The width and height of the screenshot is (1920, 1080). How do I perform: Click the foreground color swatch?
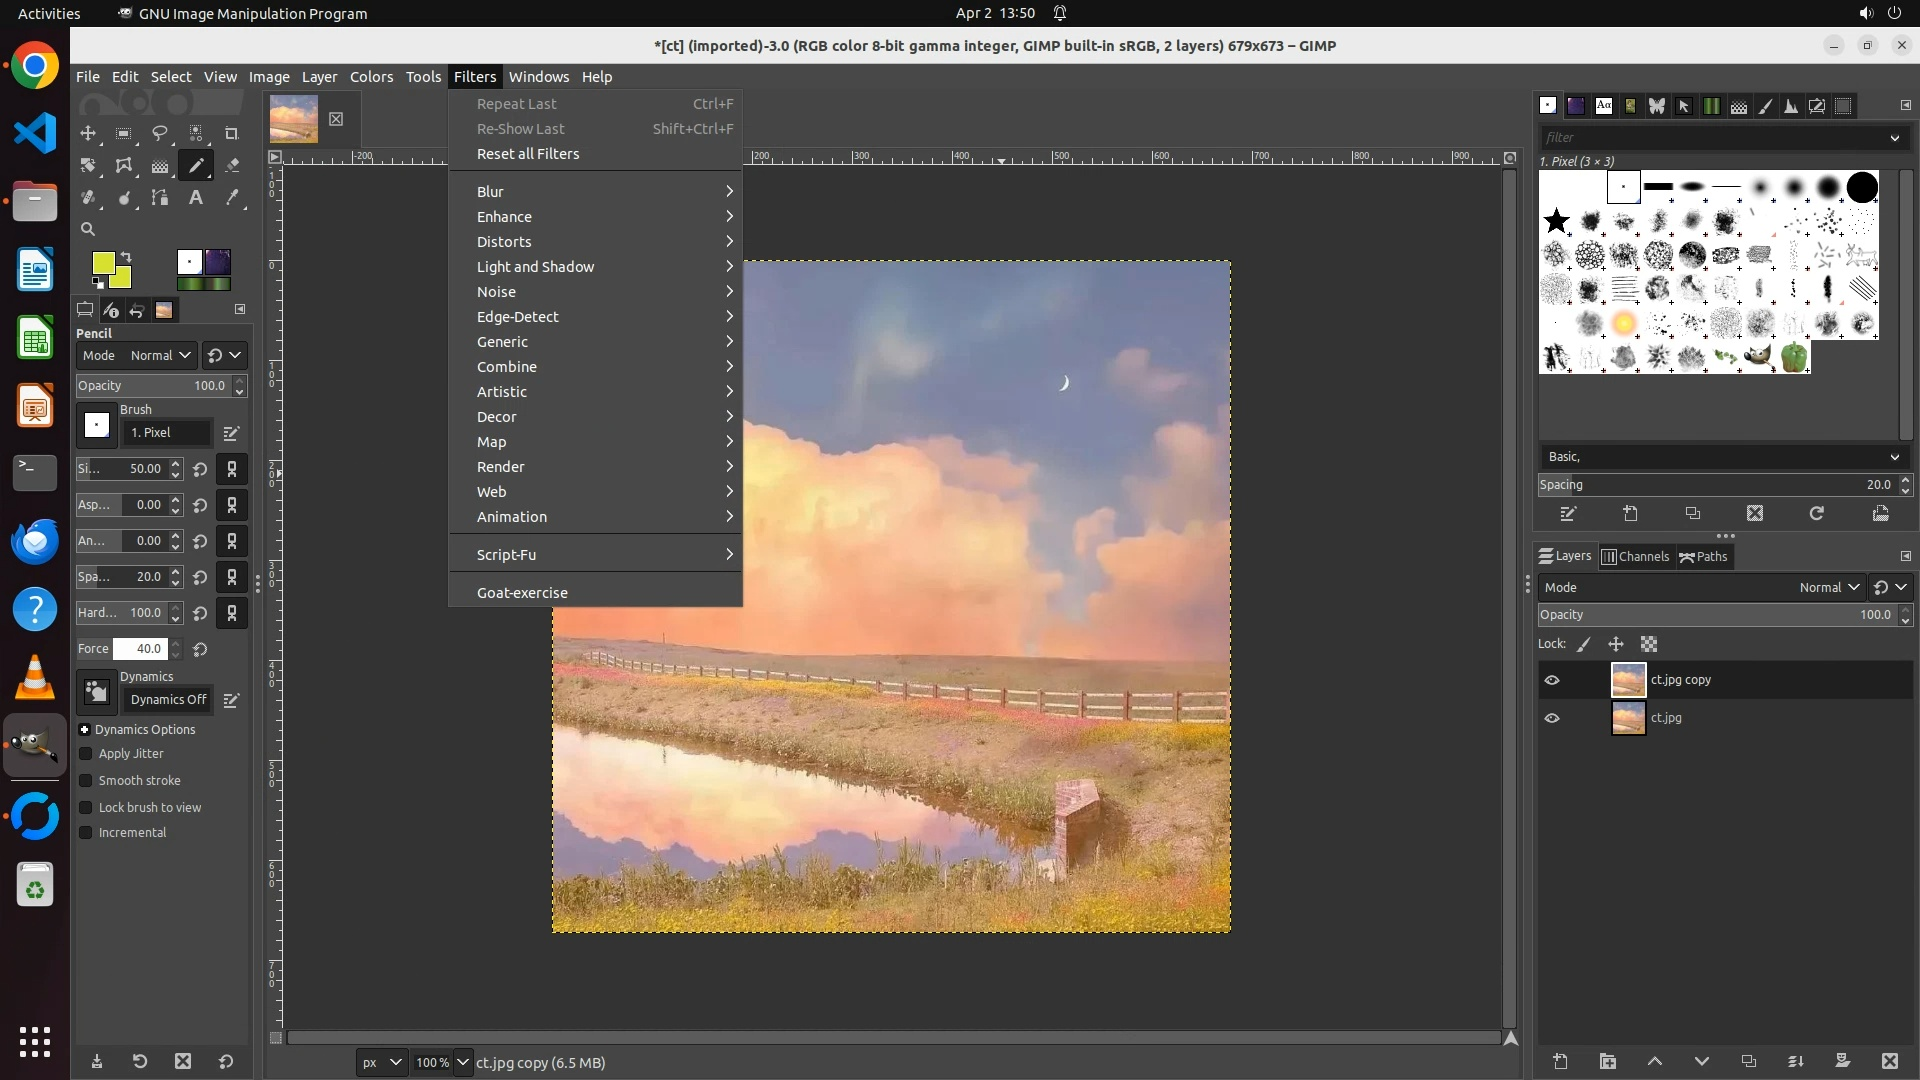coord(103,262)
